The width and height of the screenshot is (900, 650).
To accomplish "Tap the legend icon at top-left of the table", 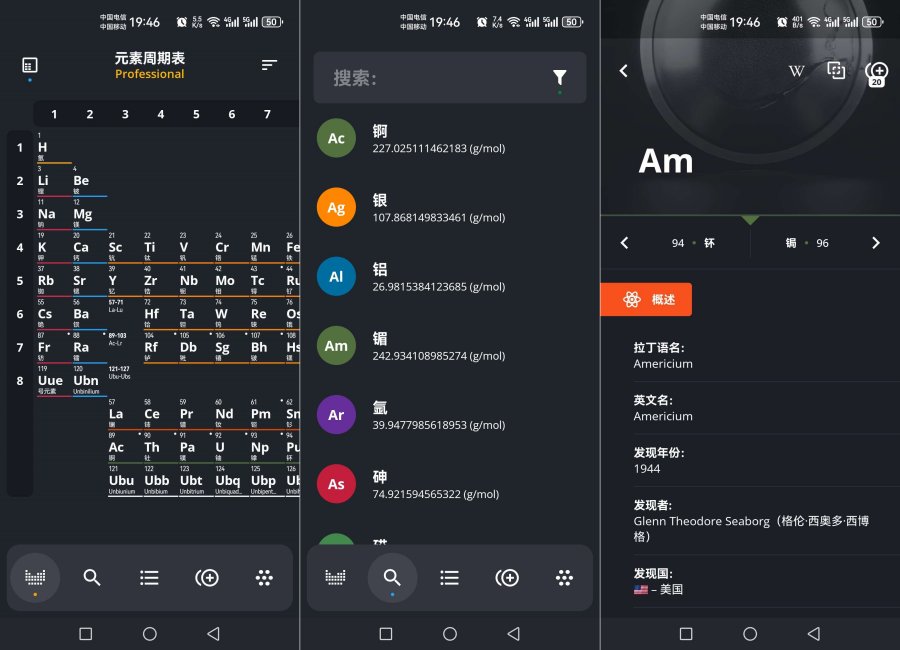I will tap(29, 63).
